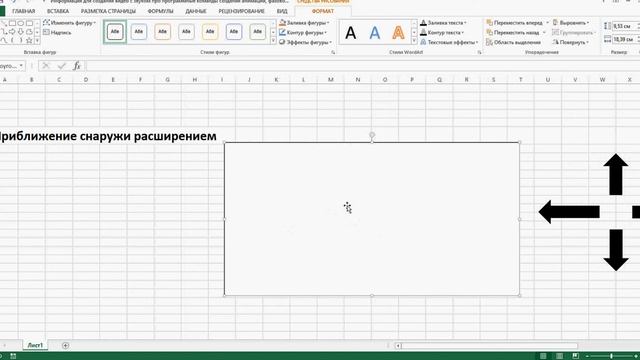The image size is (640, 360).
Task: Select the Лист1 sheet tab
Action: click(x=35, y=345)
